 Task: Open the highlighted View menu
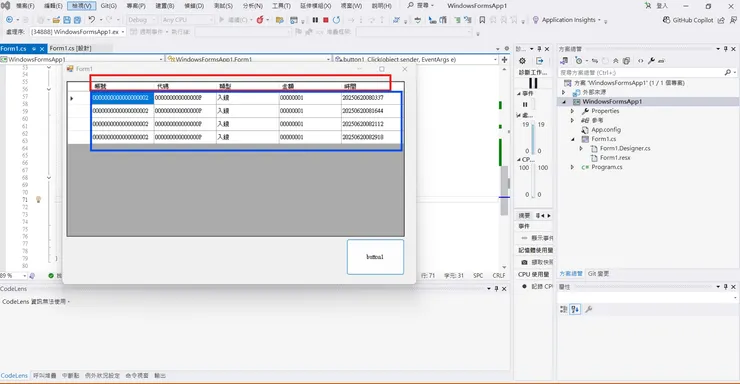(82, 6)
